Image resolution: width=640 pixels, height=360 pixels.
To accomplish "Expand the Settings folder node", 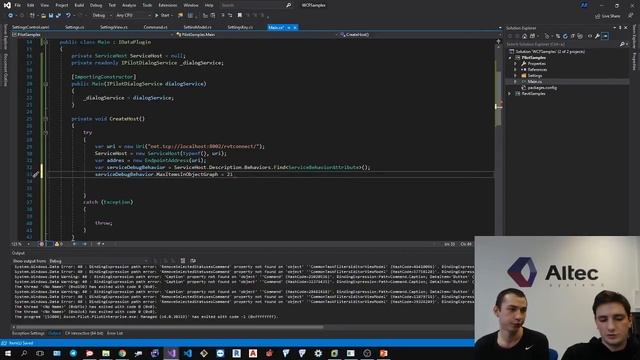I will (x=516, y=76).
